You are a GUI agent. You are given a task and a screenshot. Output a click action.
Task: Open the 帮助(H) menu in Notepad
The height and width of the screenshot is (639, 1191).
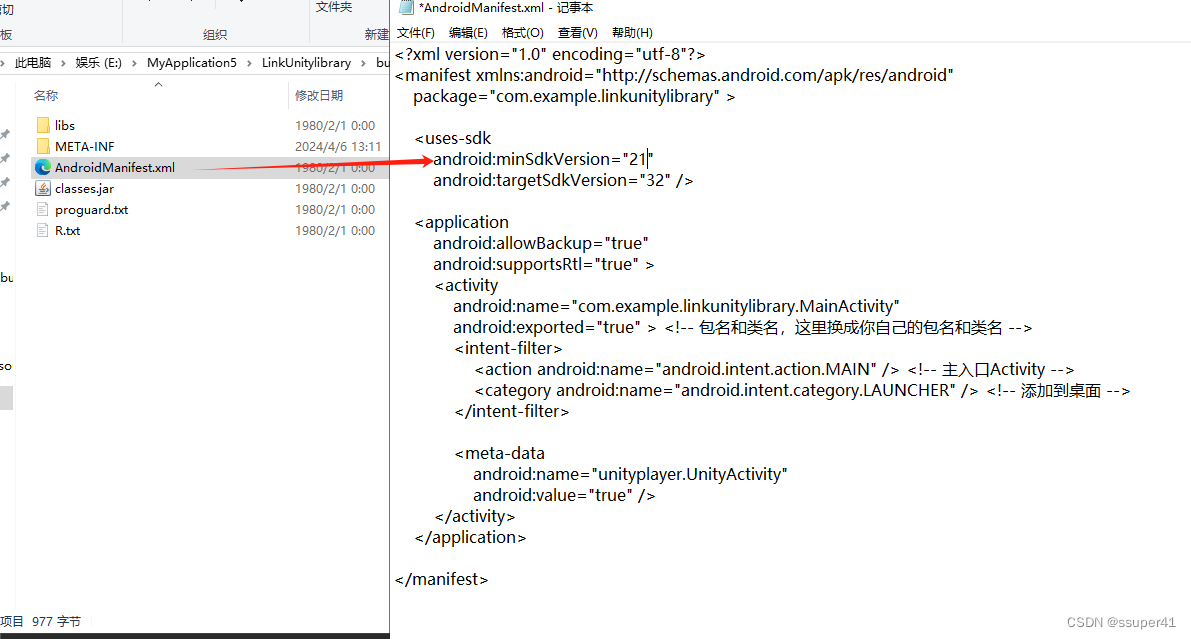coord(632,33)
